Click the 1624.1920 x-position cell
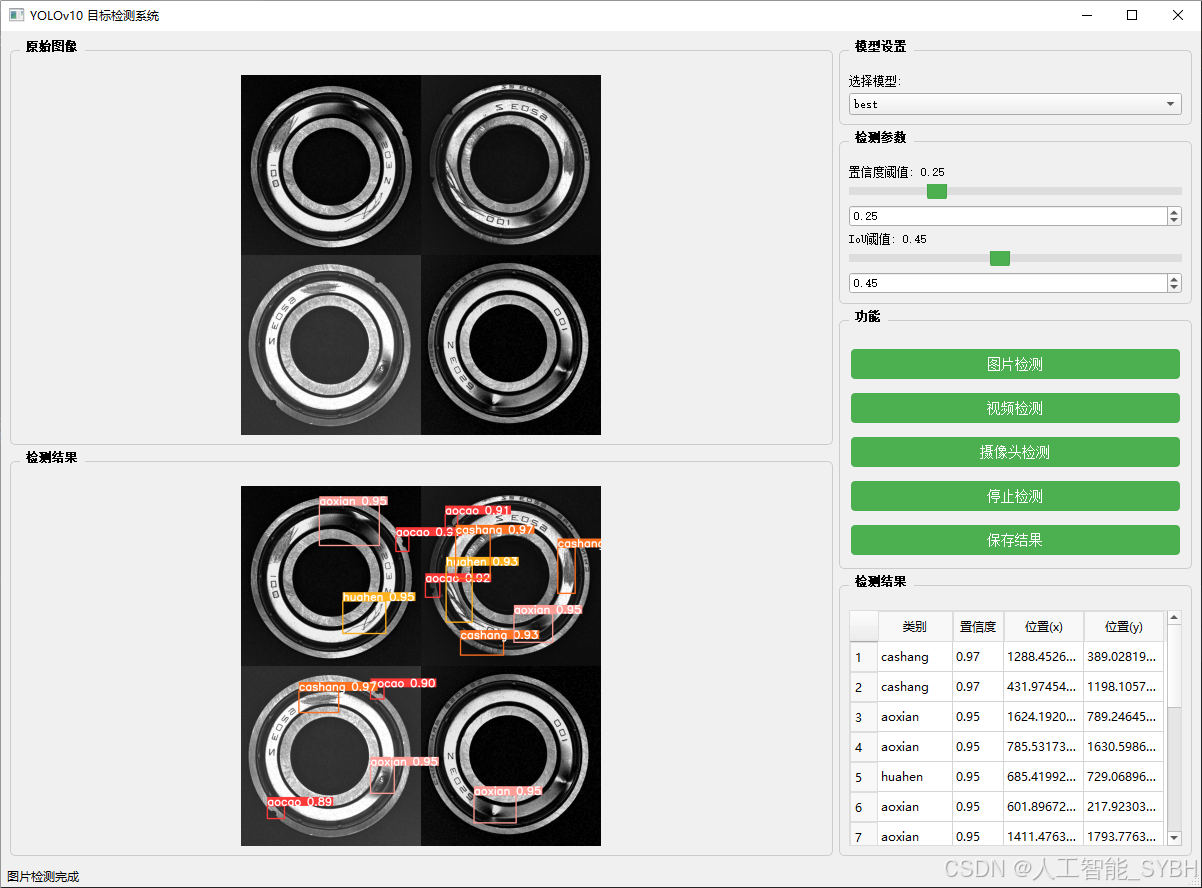Viewport: 1202px width, 888px height. pyautogui.click(x=1043, y=717)
